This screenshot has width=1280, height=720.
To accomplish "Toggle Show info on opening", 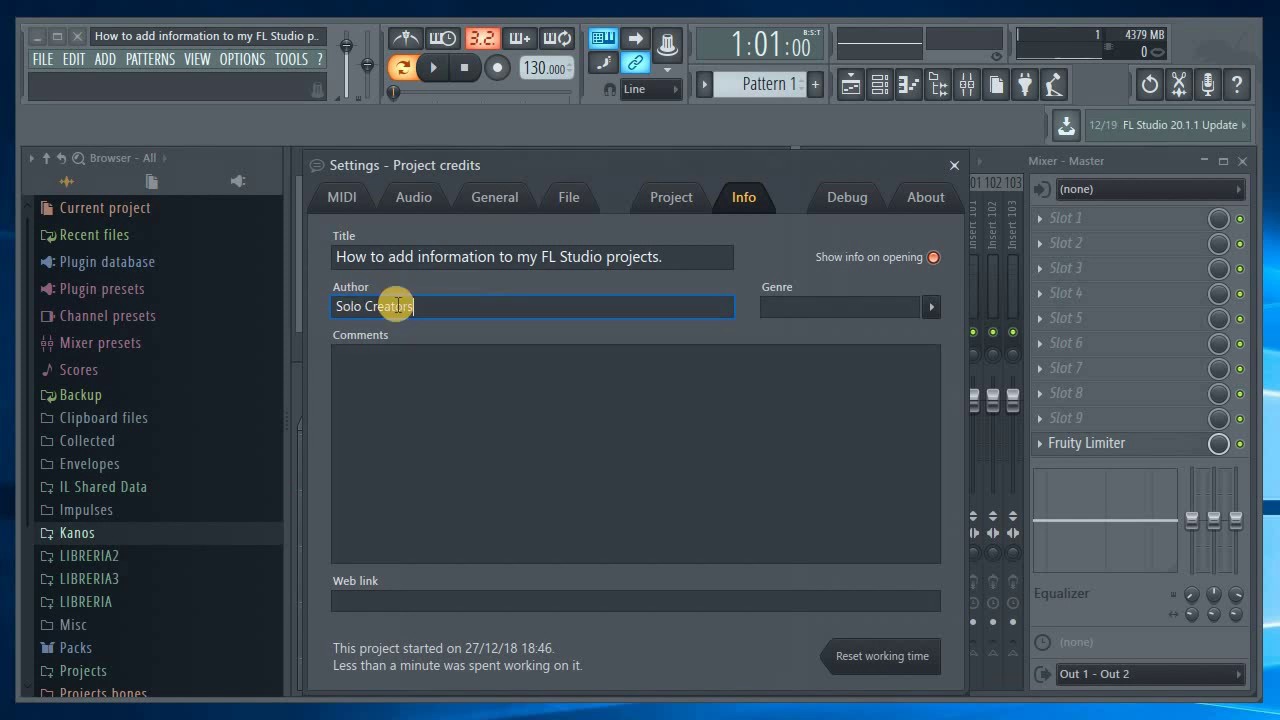I will coord(933,257).
